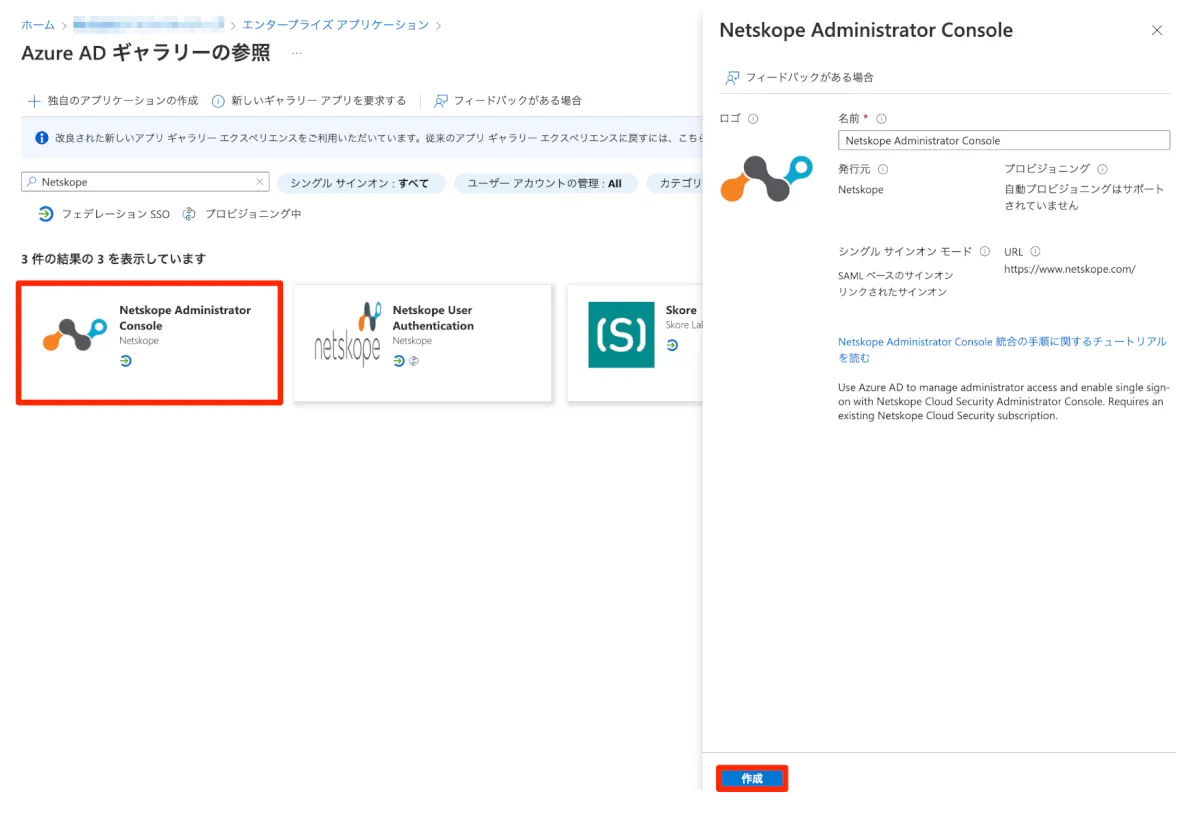Click the provisioning icon on the User Authentication card
Screen dimensions: 1200x827
(x=413, y=361)
